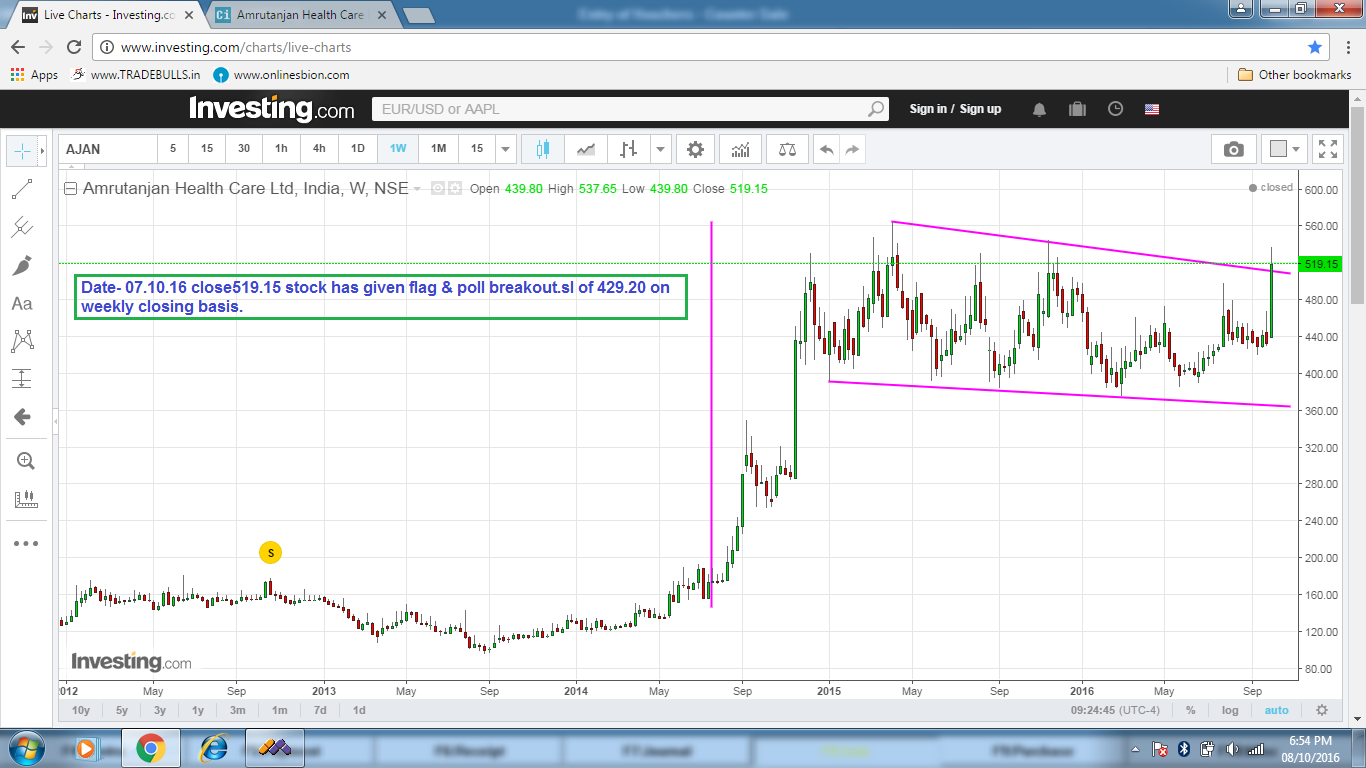The image size is (1366, 768).
Task: Open the time interval dropdown arrow
Action: coord(506,149)
